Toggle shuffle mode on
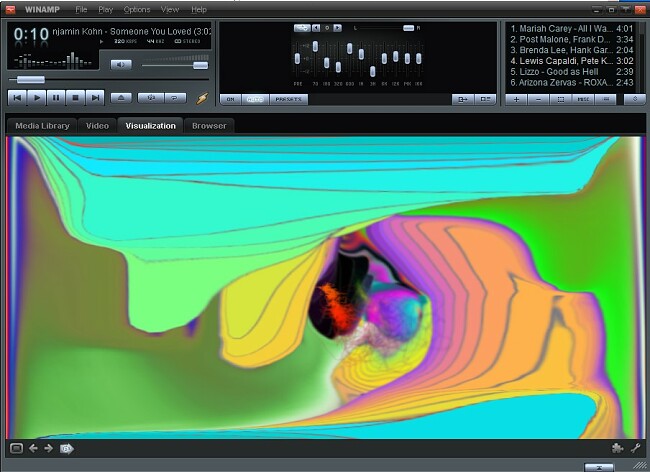This screenshot has width=650, height=472. click(151, 98)
